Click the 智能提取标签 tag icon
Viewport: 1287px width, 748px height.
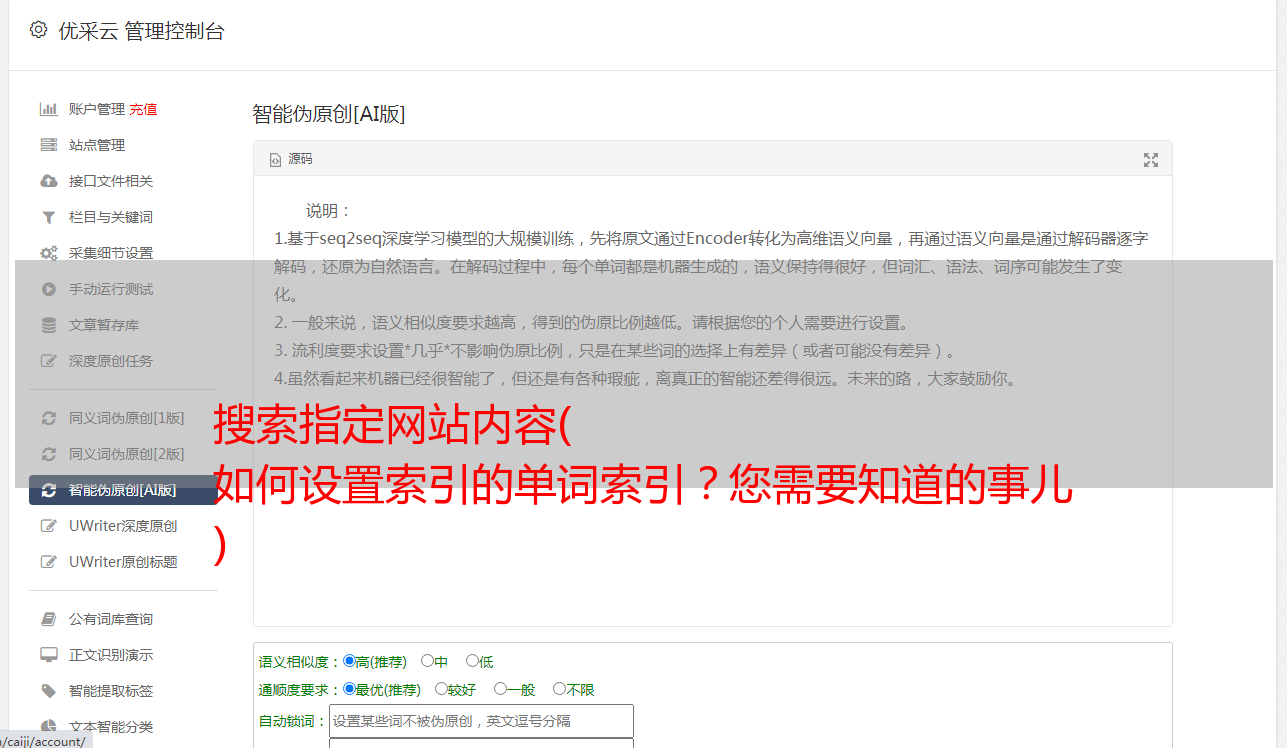pos(48,691)
